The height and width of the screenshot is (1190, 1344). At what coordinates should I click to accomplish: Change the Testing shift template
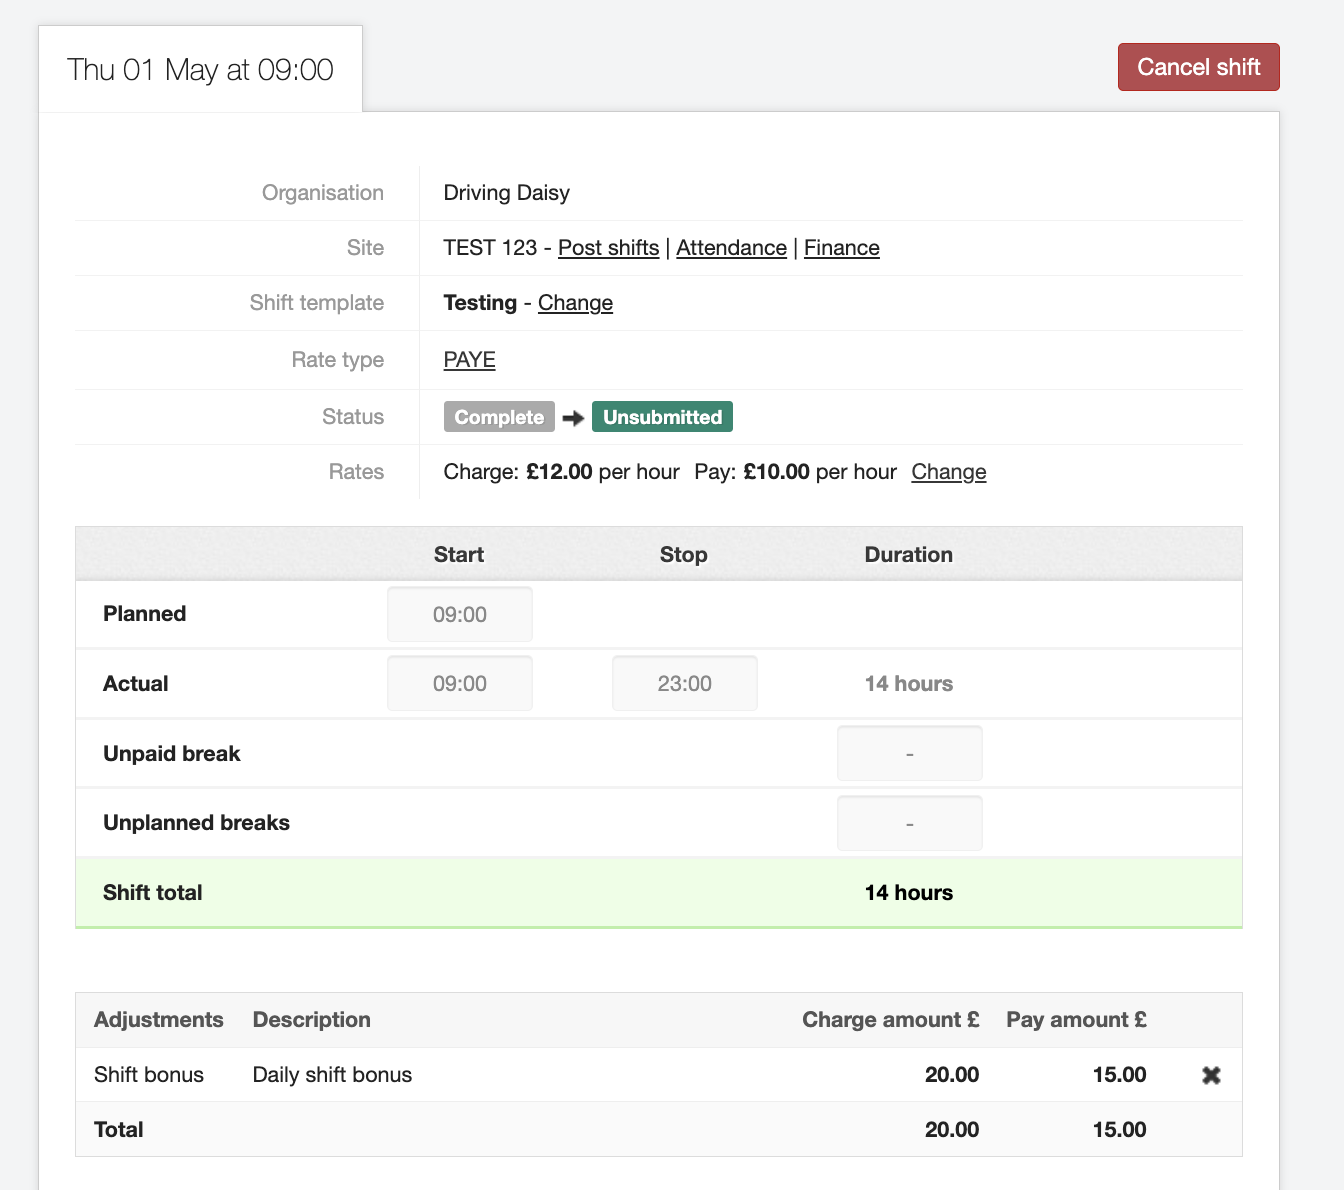[575, 303]
